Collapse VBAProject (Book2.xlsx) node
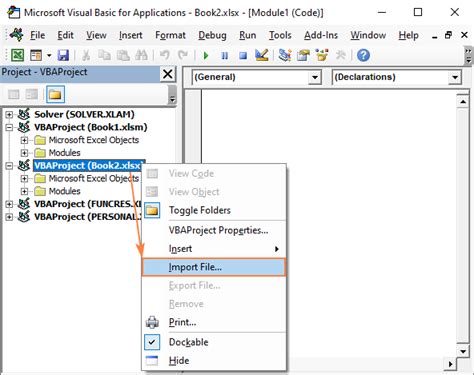This screenshot has height=375, width=474. tap(9, 166)
